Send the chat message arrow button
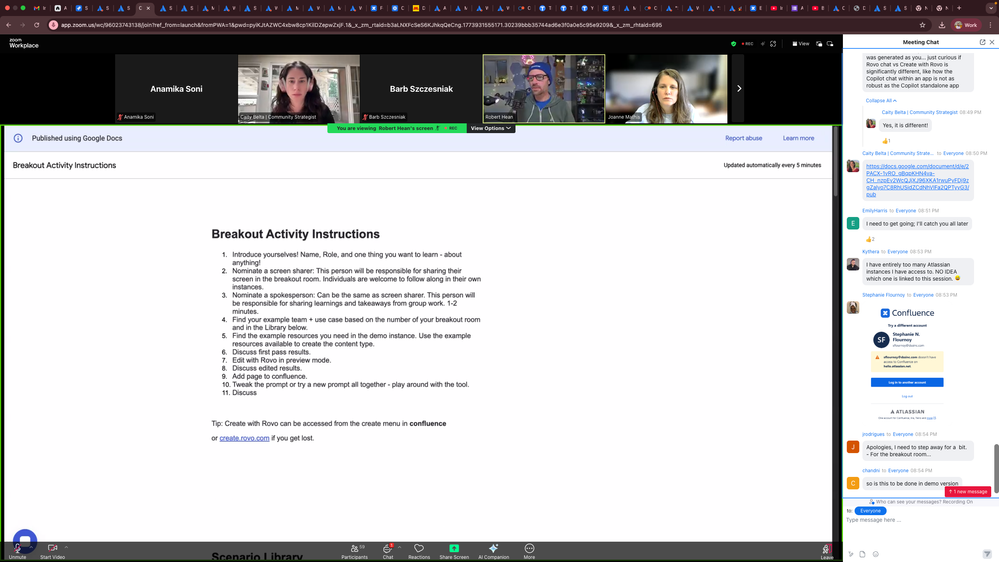Screen dimensions: 999x562 987,554
